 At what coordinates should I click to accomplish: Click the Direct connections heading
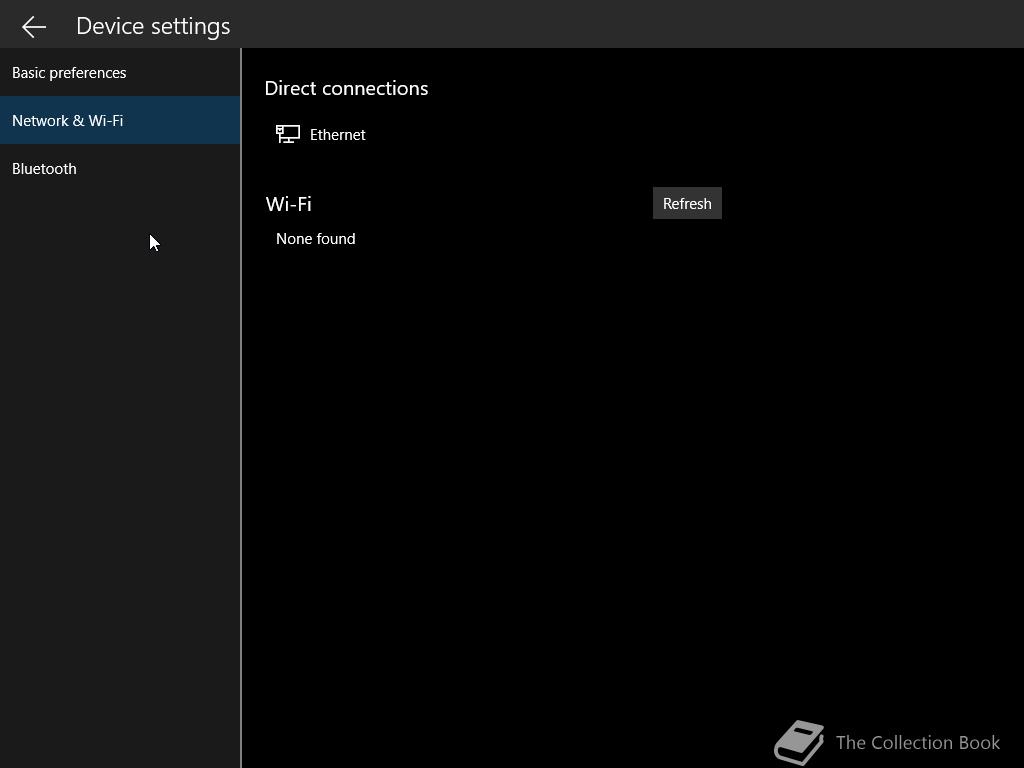[x=346, y=88]
